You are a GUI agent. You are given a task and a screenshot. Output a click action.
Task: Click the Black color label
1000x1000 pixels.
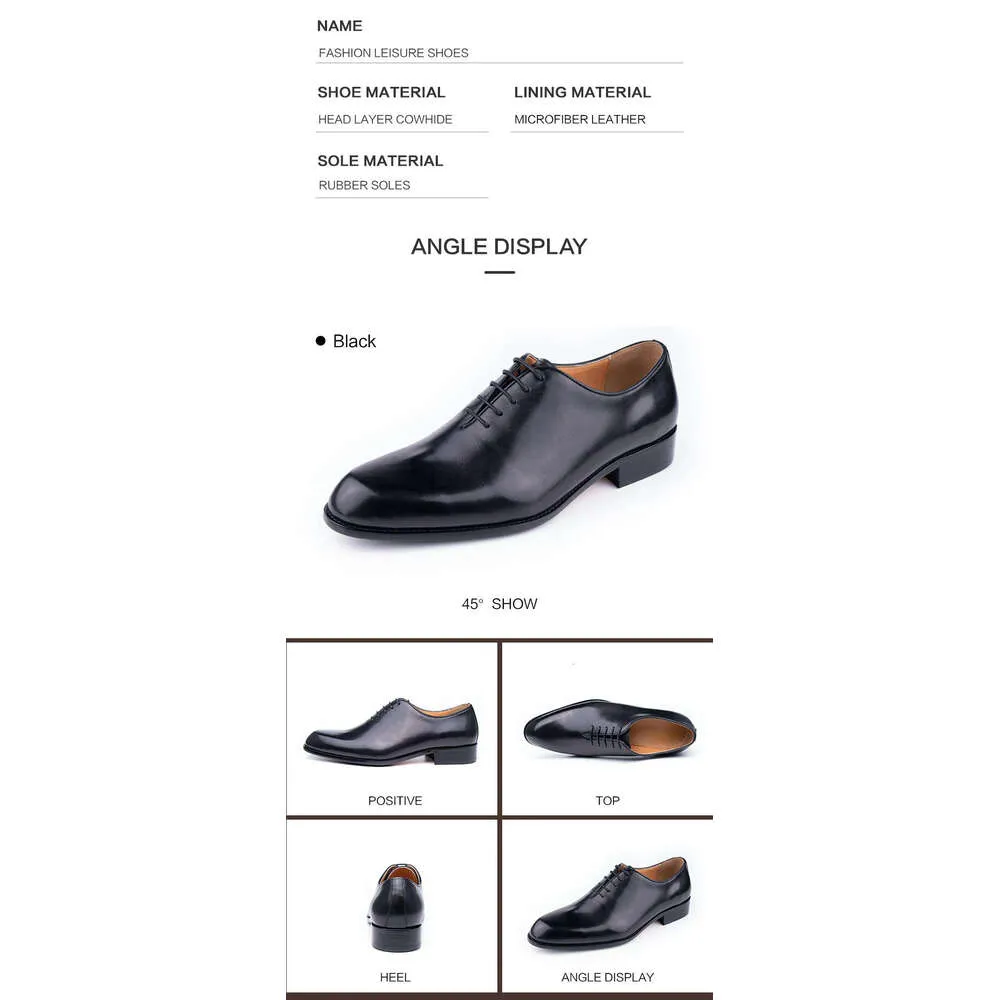coord(354,341)
